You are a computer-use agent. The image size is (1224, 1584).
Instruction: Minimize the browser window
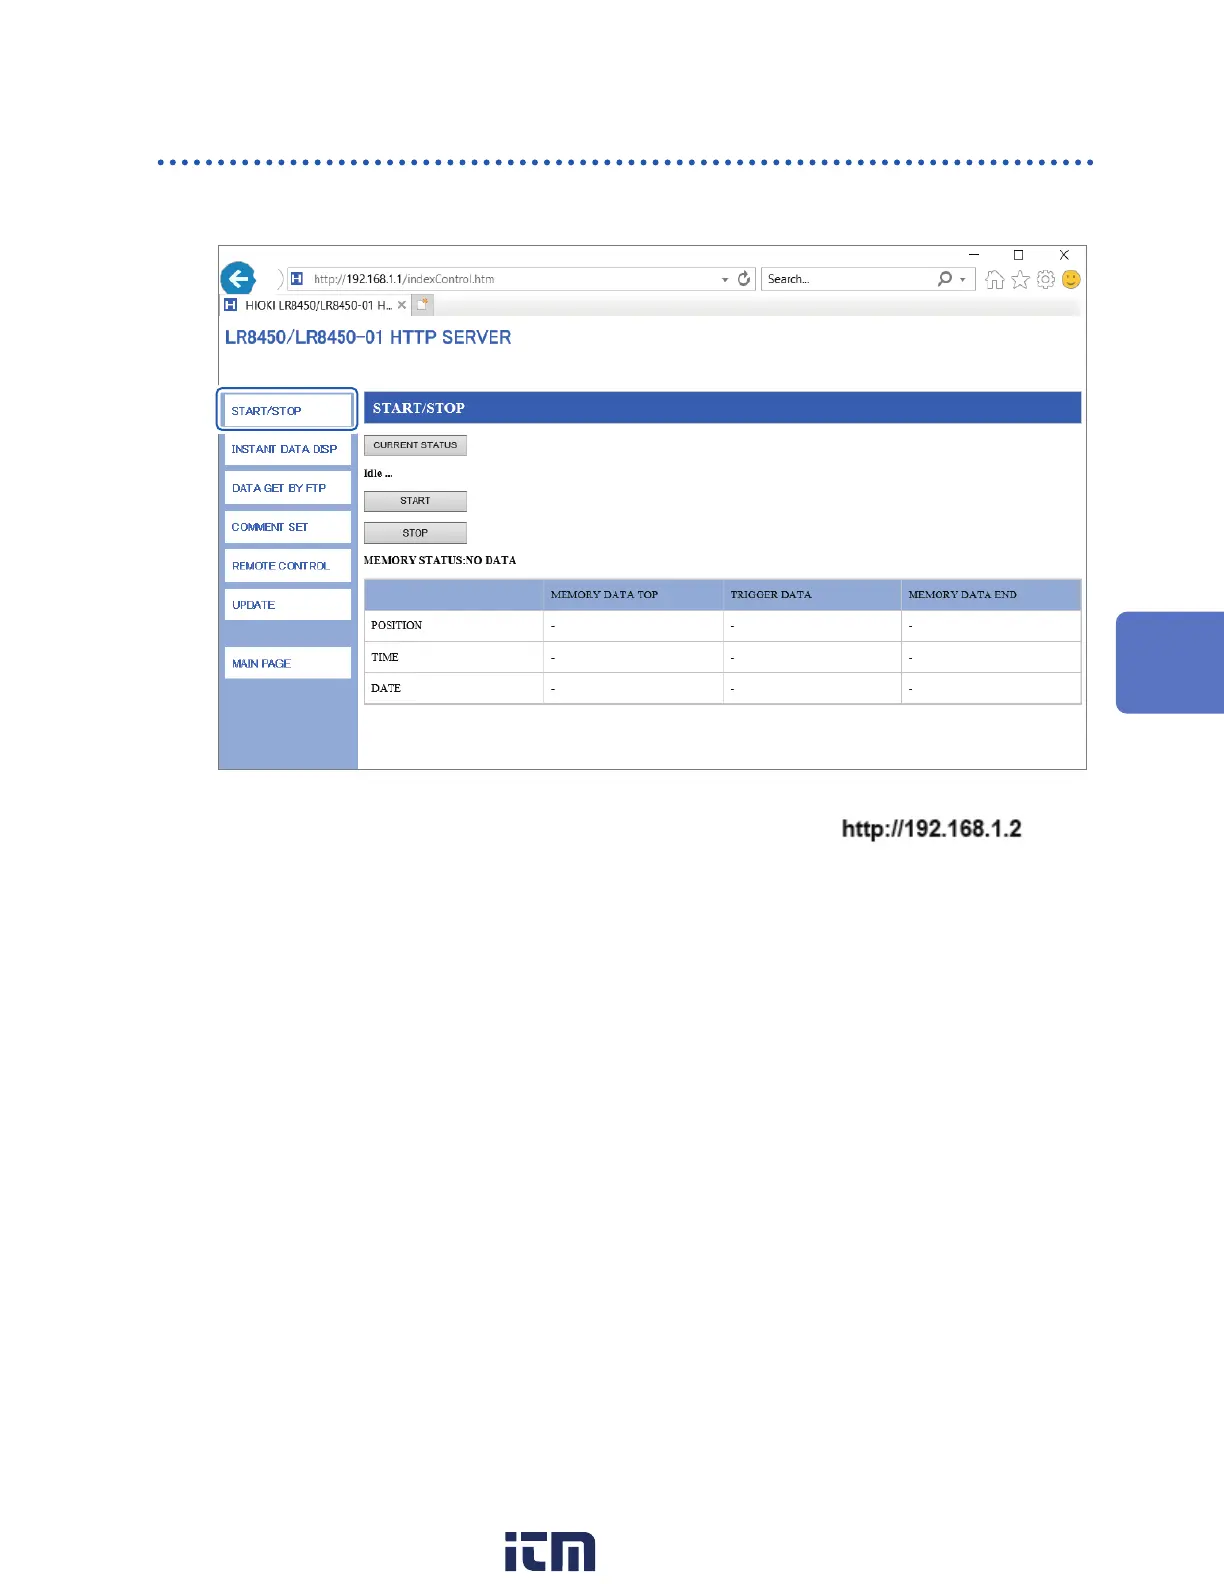[x=974, y=255]
